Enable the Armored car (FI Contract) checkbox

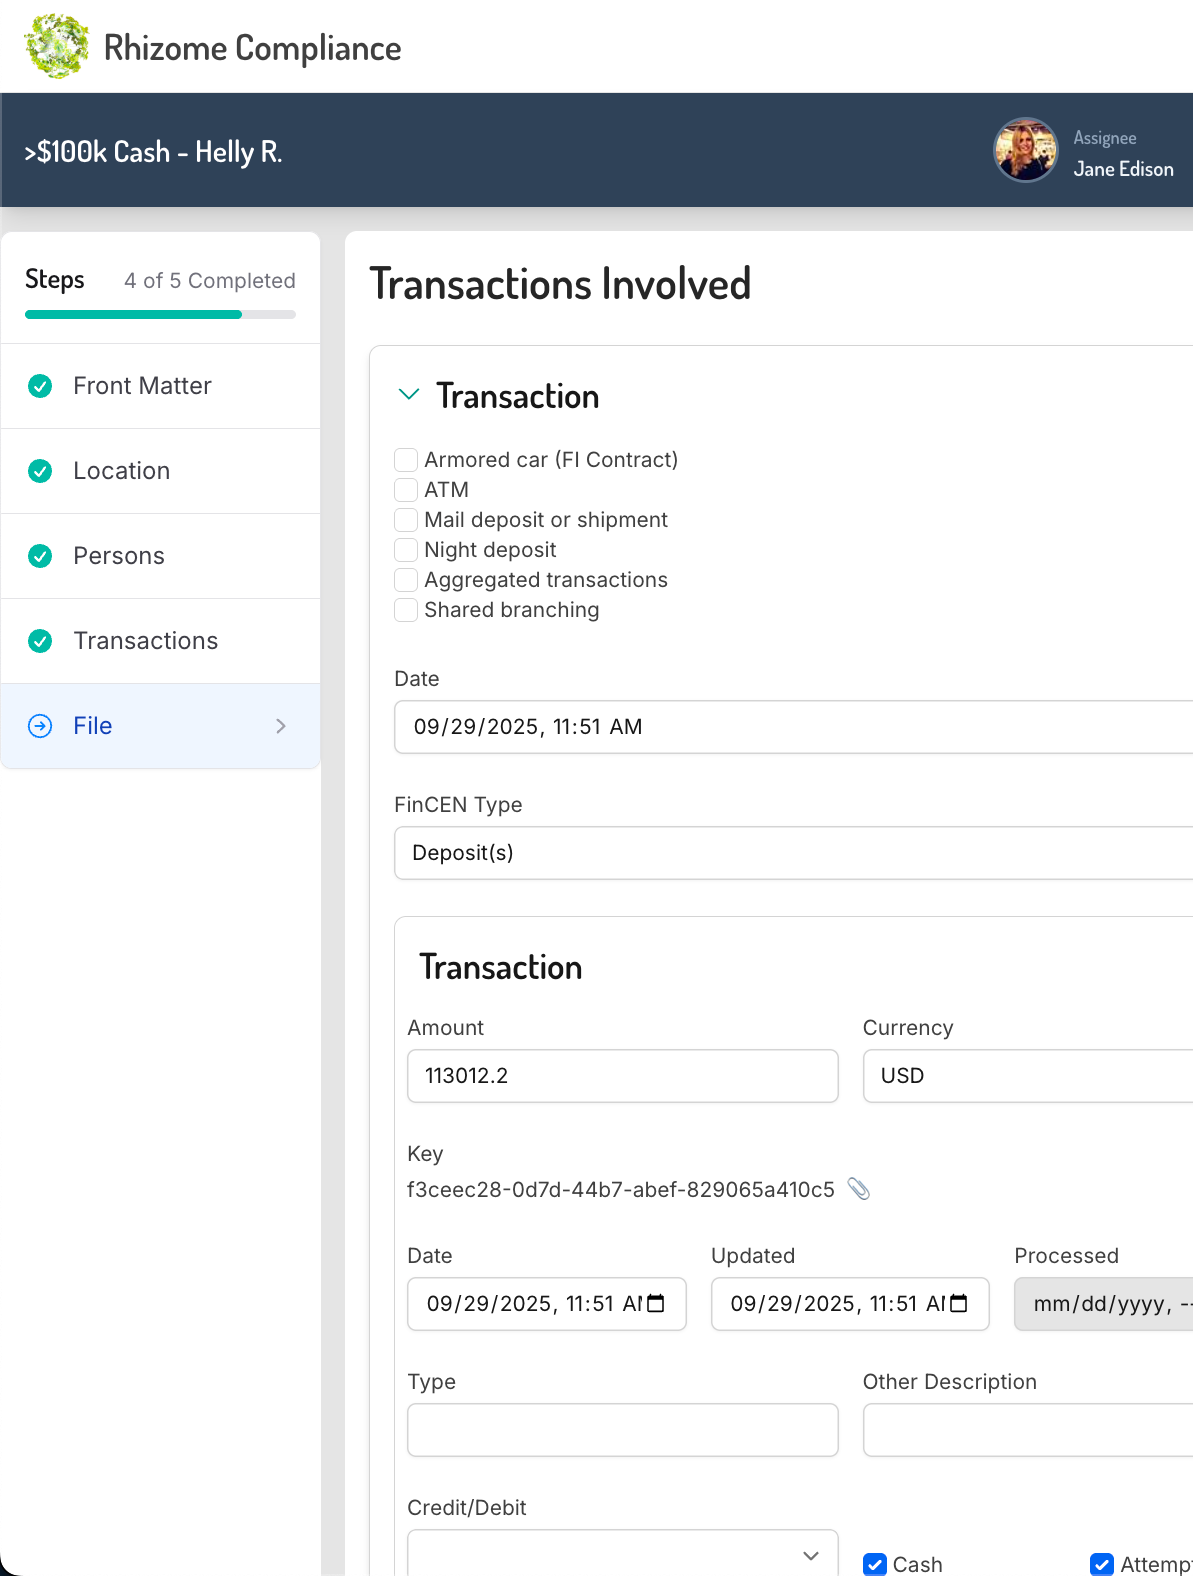click(406, 460)
